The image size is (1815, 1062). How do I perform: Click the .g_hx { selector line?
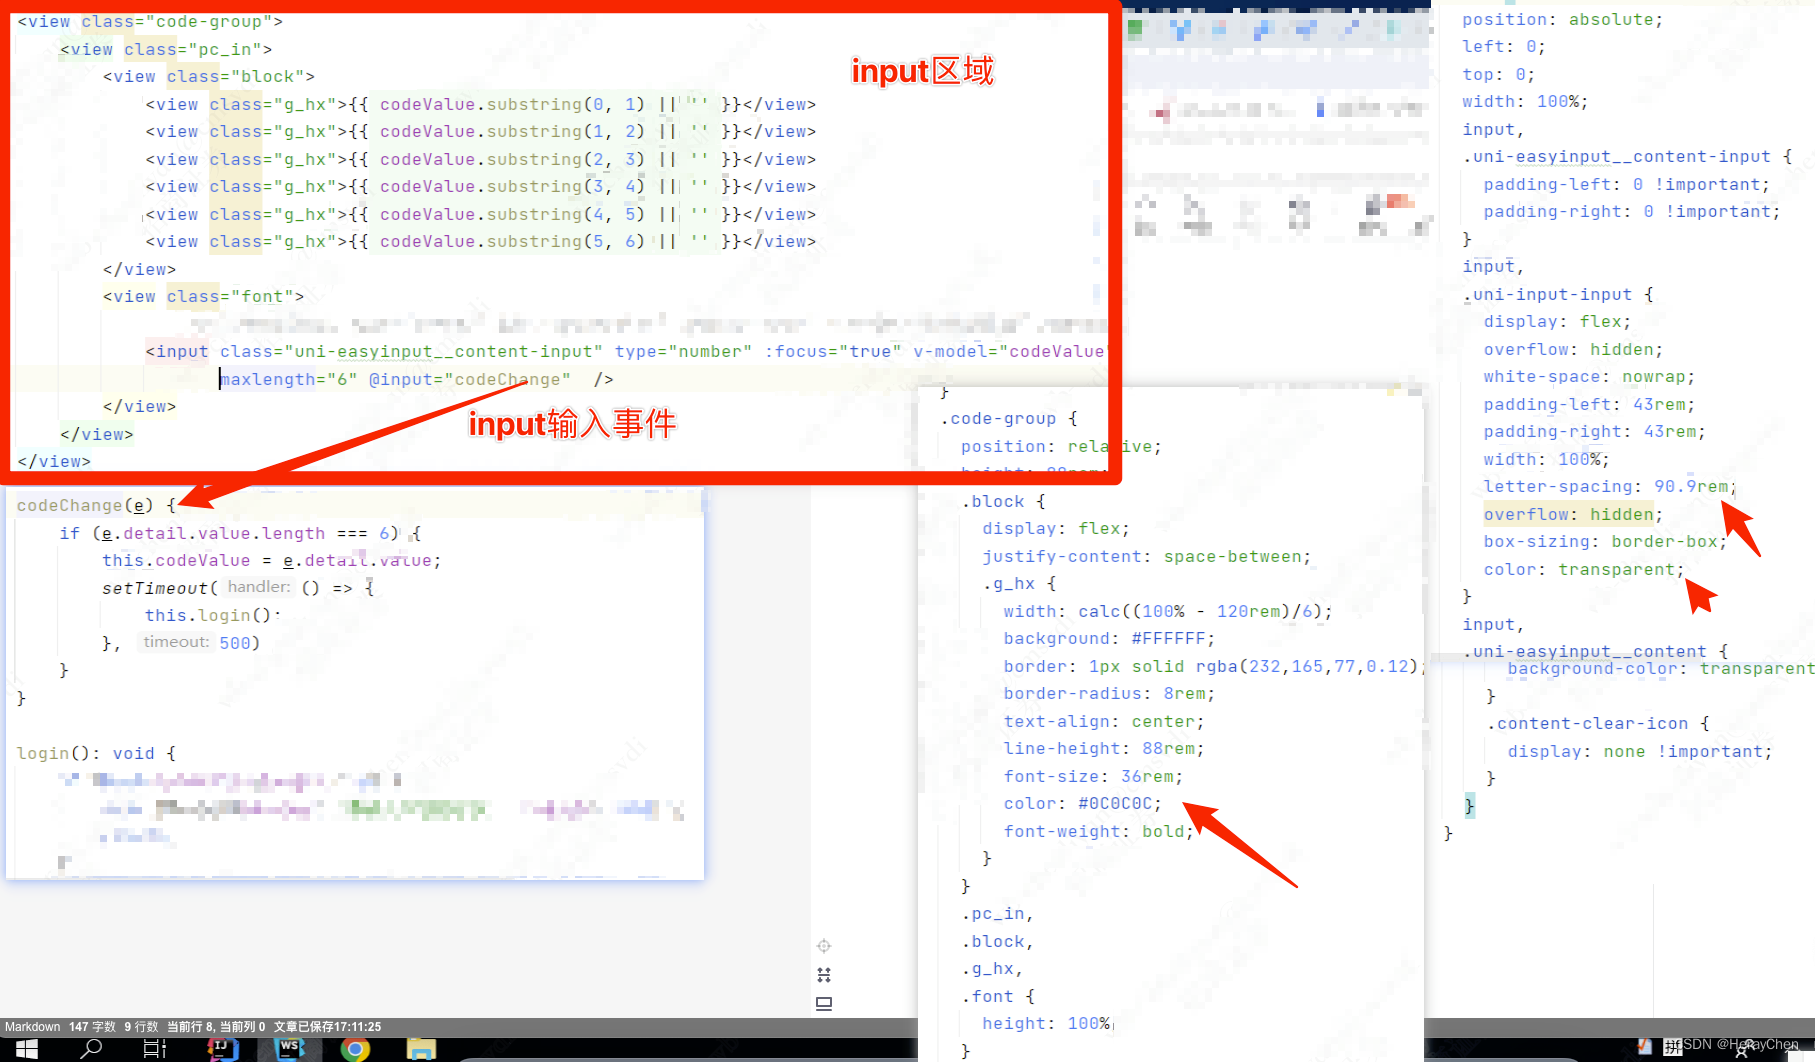[1019, 584]
